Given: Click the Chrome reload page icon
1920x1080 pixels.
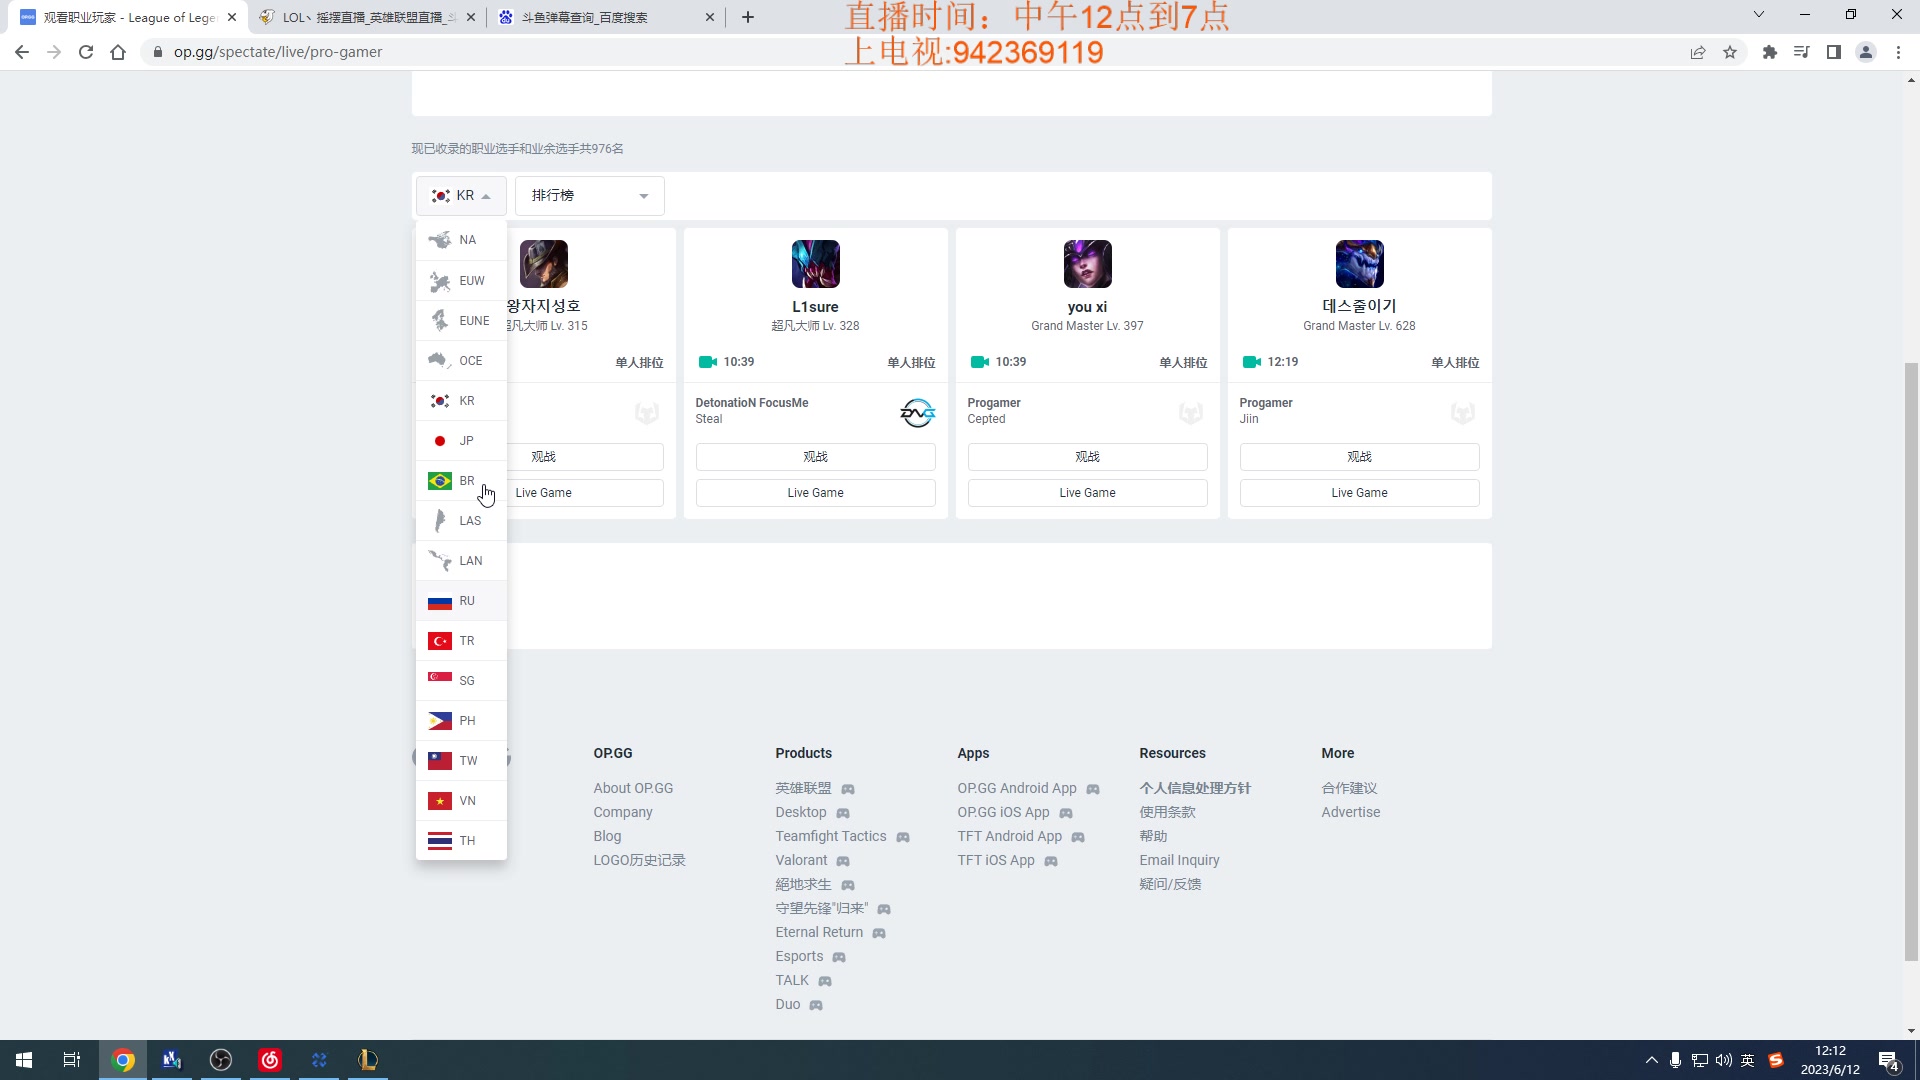Looking at the screenshot, I should (x=86, y=52).
